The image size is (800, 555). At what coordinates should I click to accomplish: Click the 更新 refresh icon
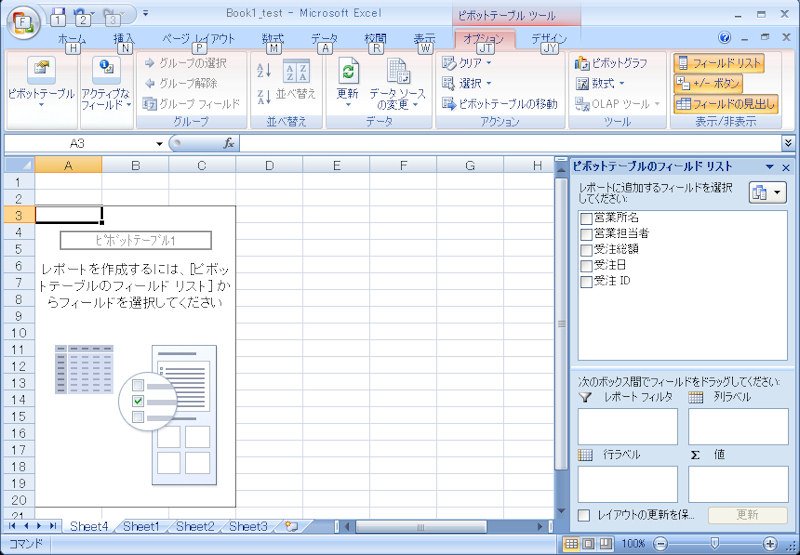[x=348, y=82]
